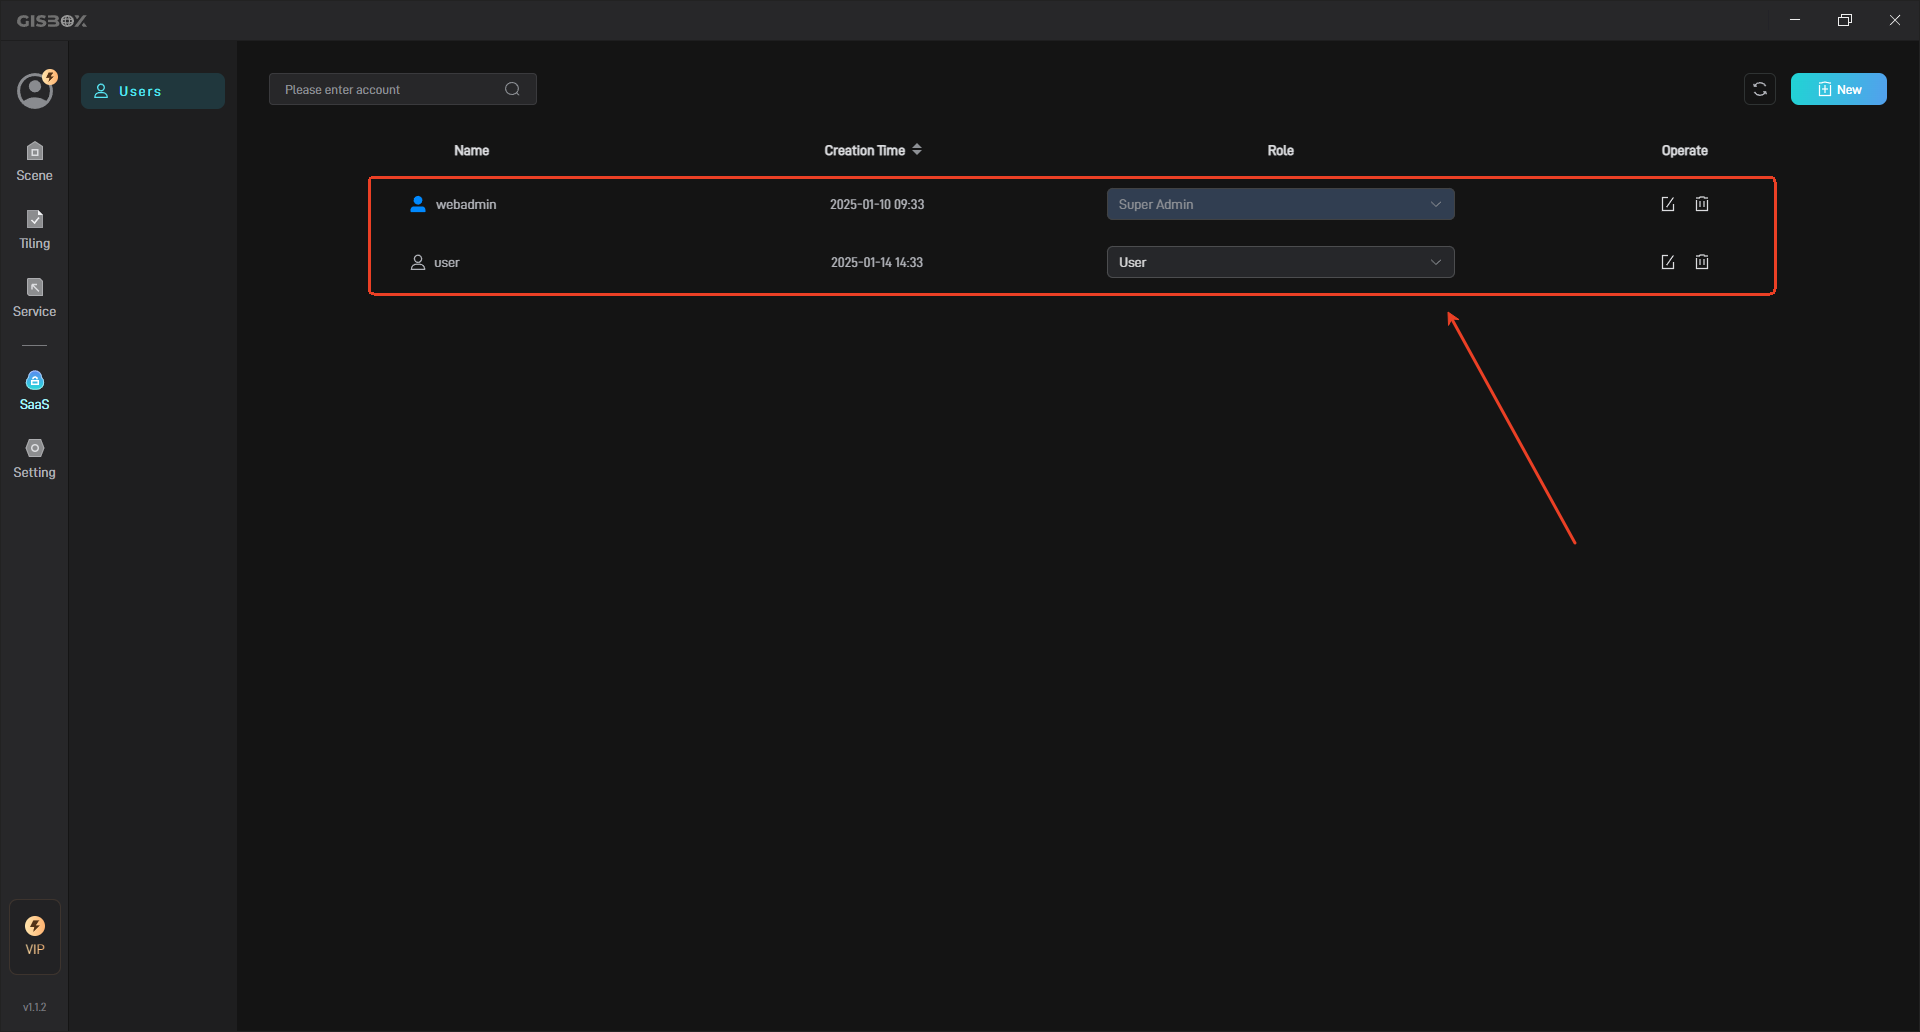Restore down the GISBOX window

click(x=1845, y=20)
